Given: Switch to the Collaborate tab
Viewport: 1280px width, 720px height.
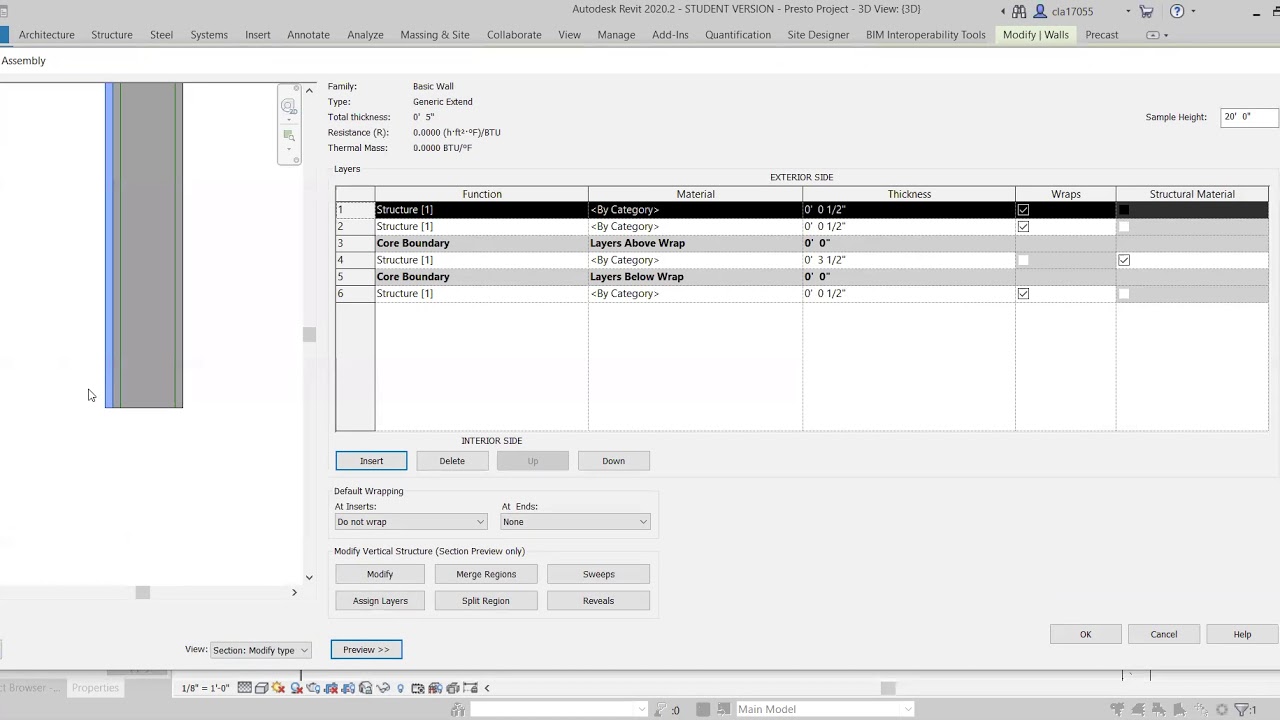Looking at the screenshot, I should click(x=514, y=35).
